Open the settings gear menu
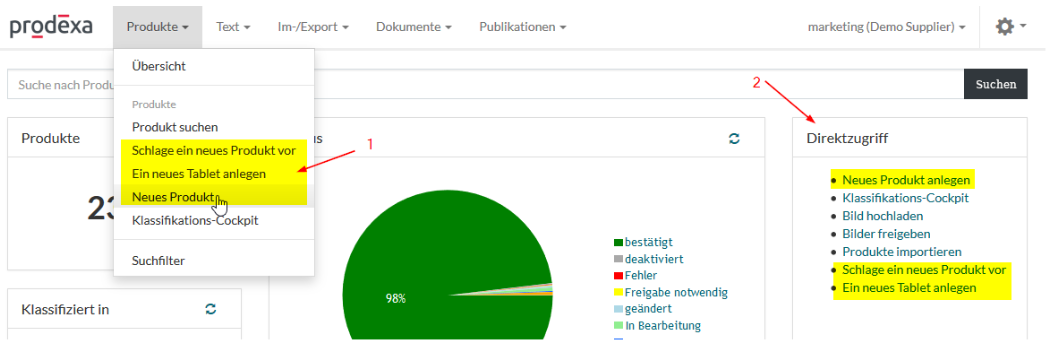The height and width of the screenshot is (361, 1051). [1011, 27]
